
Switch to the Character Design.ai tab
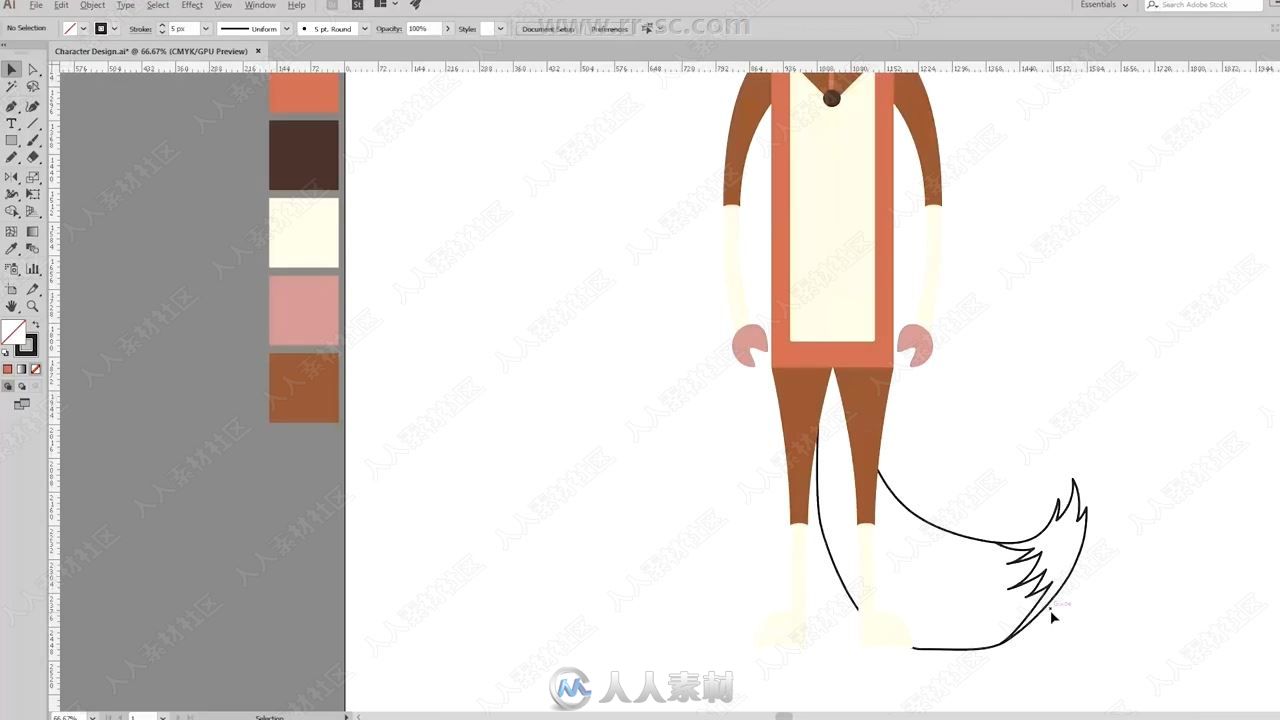click(x=150, y=51)
